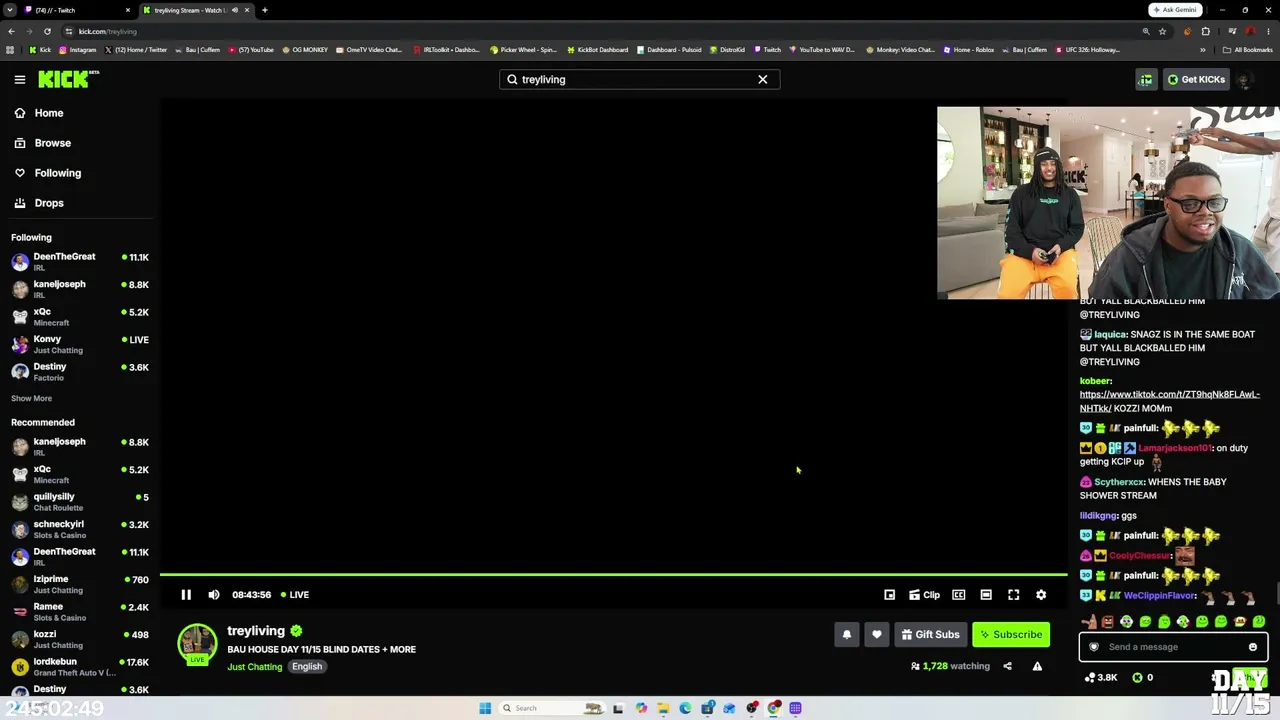Open the Just Chatting category link
1280x720 pixels.
[x=255, y=667]
